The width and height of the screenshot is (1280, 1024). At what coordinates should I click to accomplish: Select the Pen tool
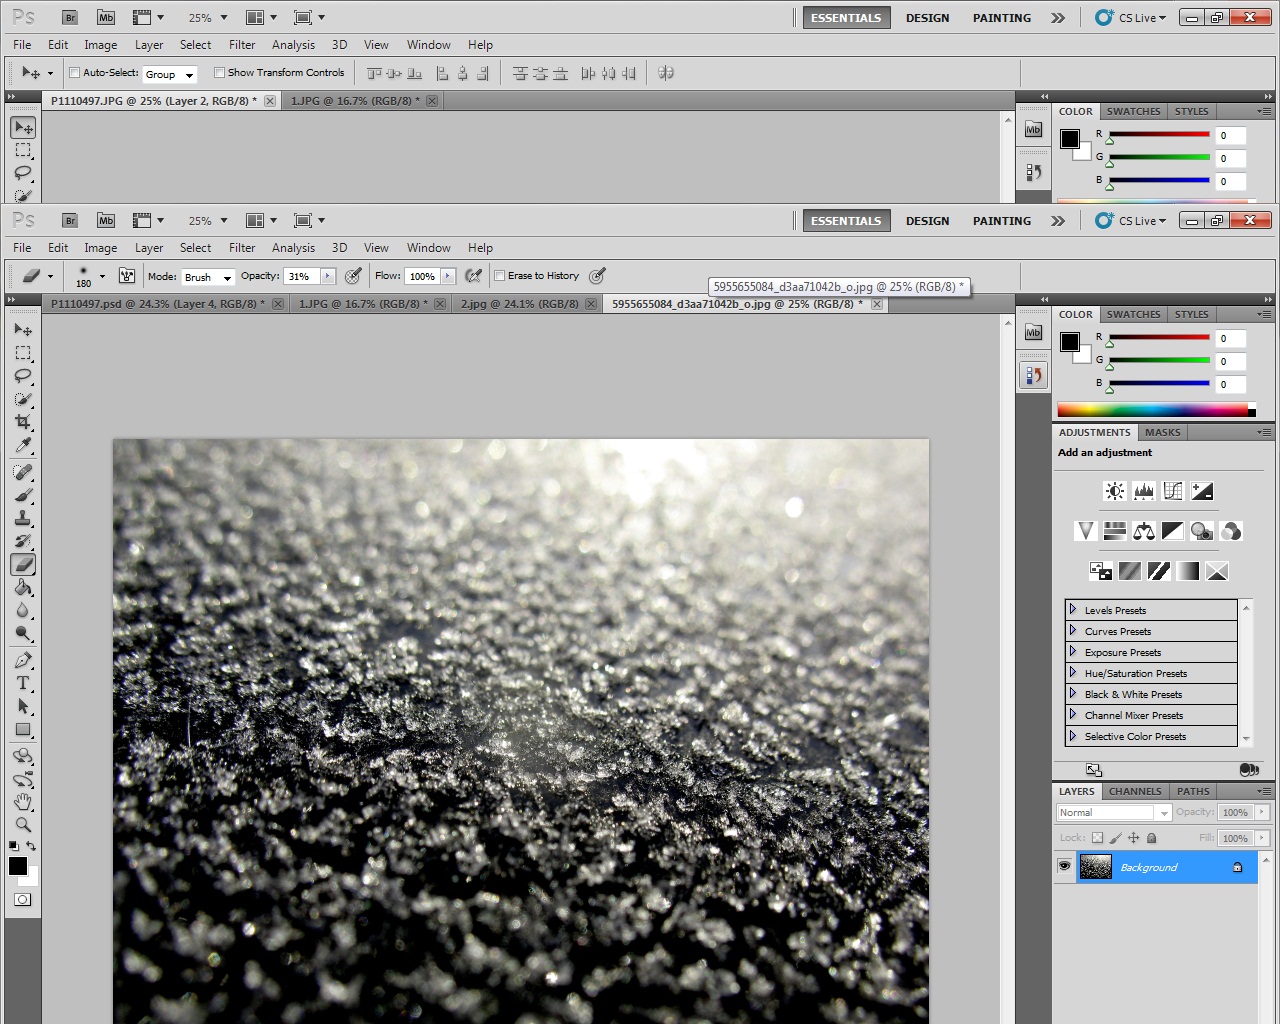point(23,660)
